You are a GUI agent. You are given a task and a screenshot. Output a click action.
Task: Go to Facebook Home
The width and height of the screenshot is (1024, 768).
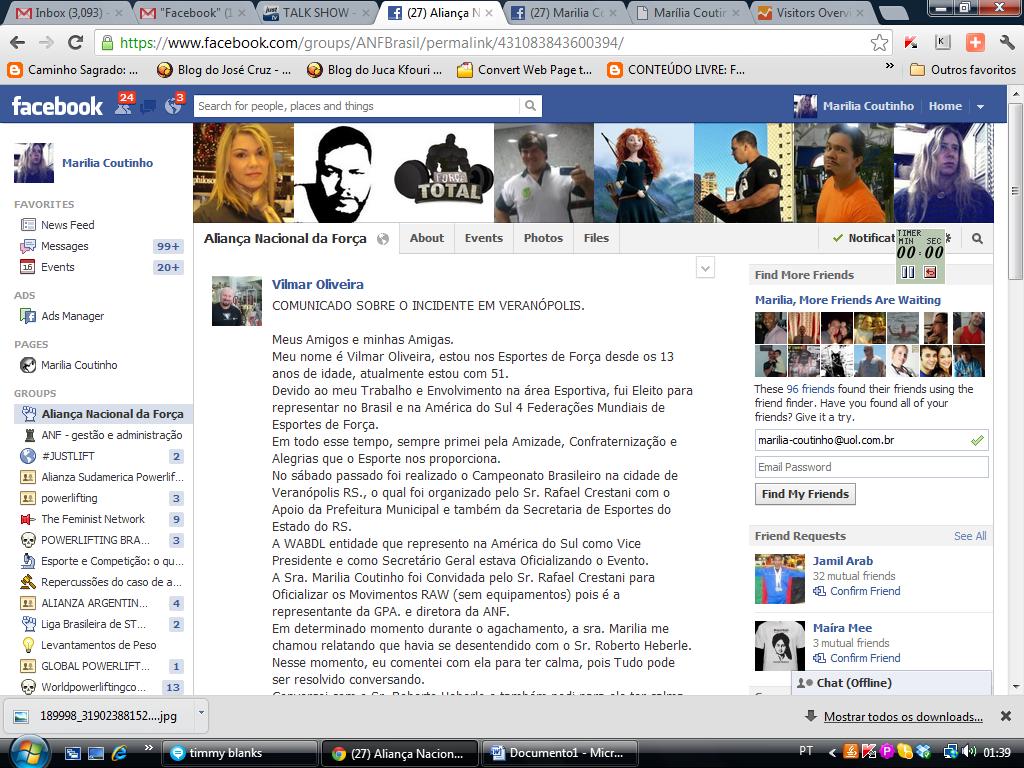[x=945, y=106]
